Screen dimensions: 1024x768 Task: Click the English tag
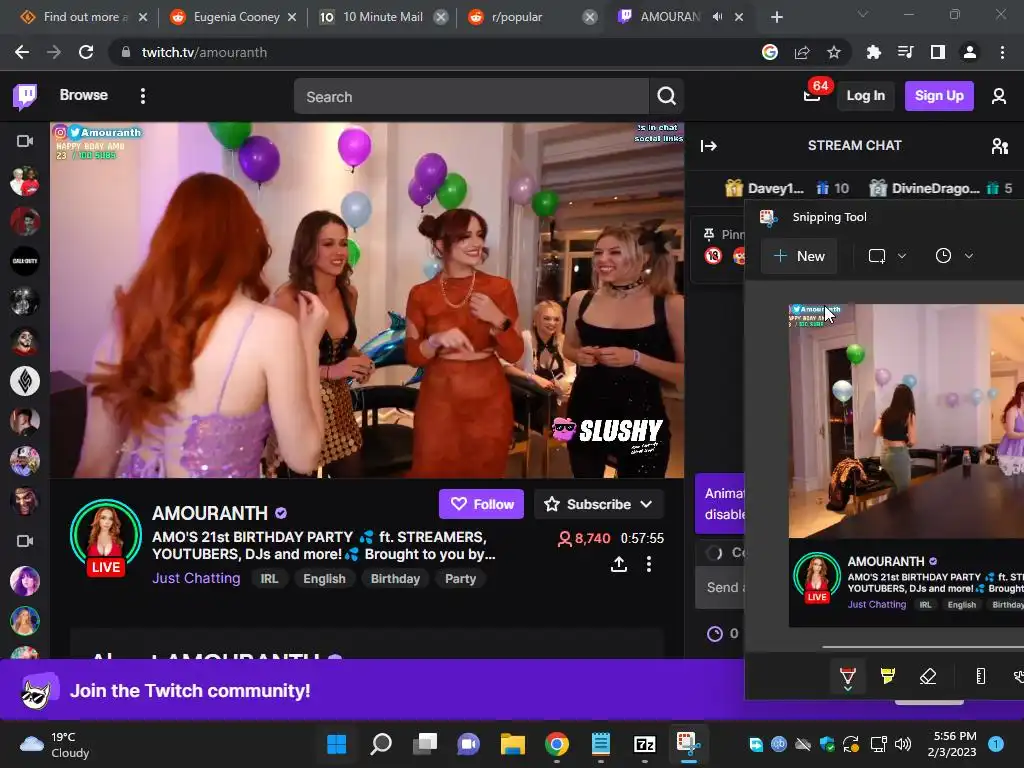click(324, 579)
